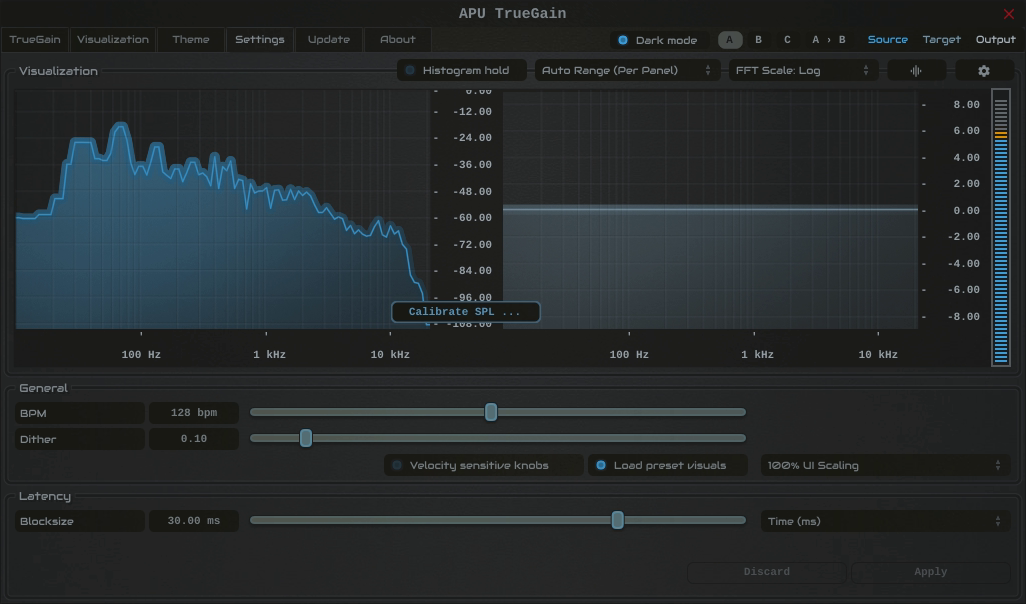Open visualization gear settings icon
1026x604 pixels.
coord(984,71)
